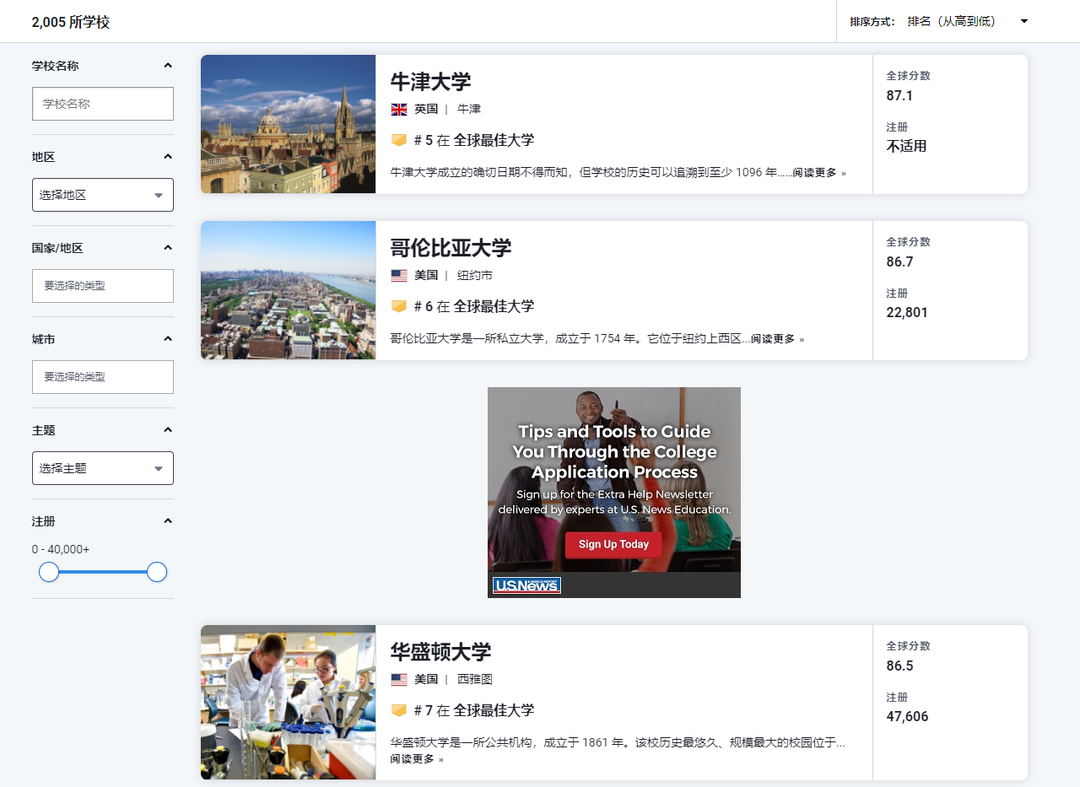The height and width of the screenshot is (787, 1080).
Task: Click the US flag icon under 哥伦比亚大学
Action: pyautogui.click(x=399, y=275)
